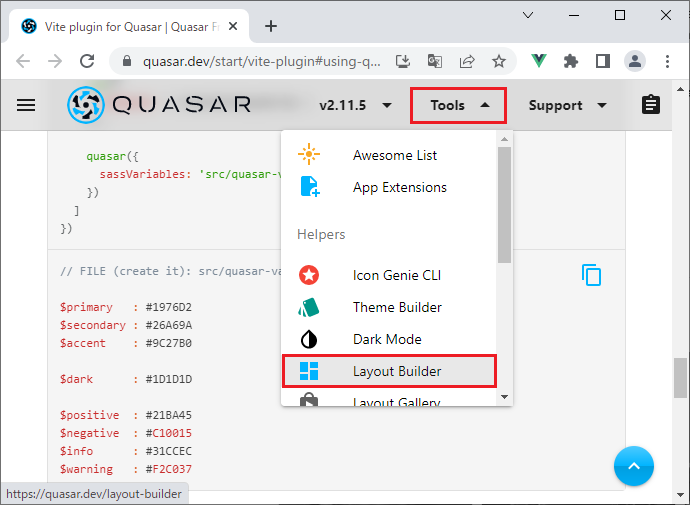Click the #C10015 color value
The image size is (690, 505).
point(169,433)
